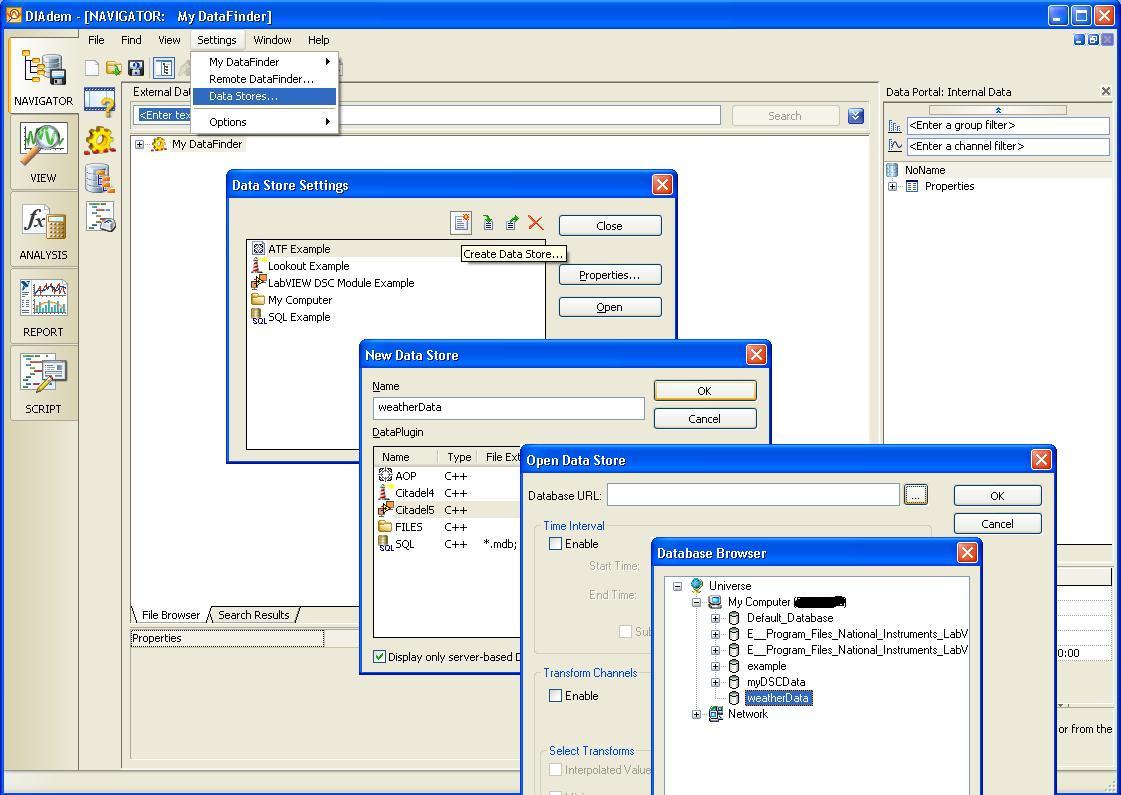The height and width of the screenshot is (795, 1121).
Task: Toggle the Interpolated Value checkbox
Action: point(555,770)
